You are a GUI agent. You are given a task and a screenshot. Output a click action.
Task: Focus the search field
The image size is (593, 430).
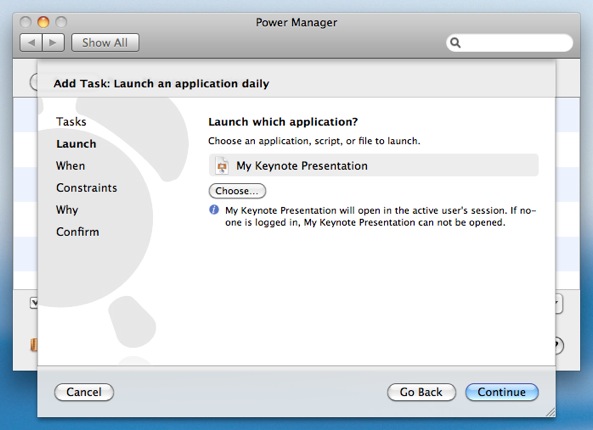509,43
